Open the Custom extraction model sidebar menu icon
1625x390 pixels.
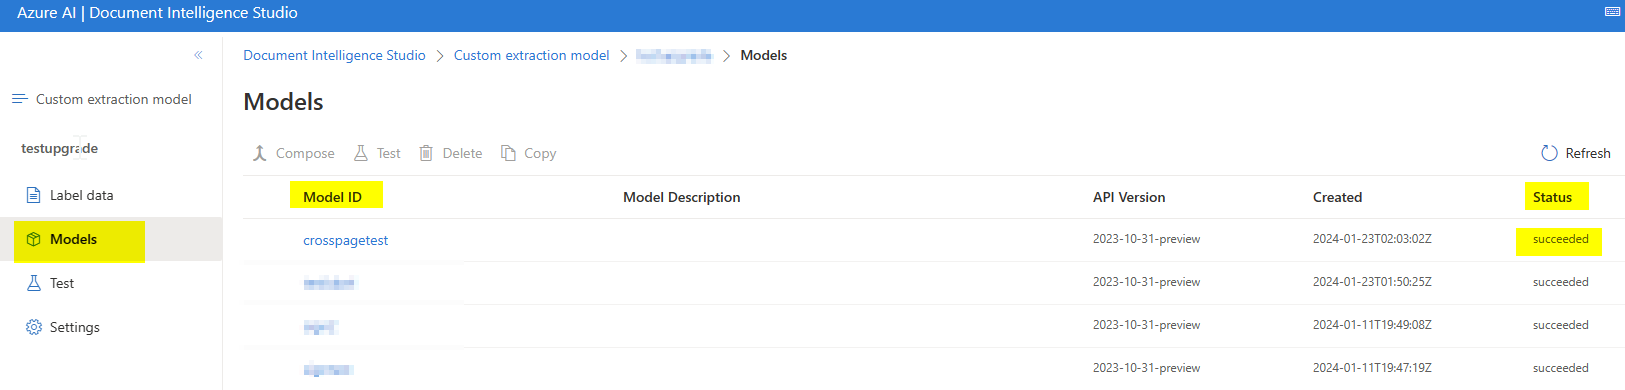coord(19,99)
